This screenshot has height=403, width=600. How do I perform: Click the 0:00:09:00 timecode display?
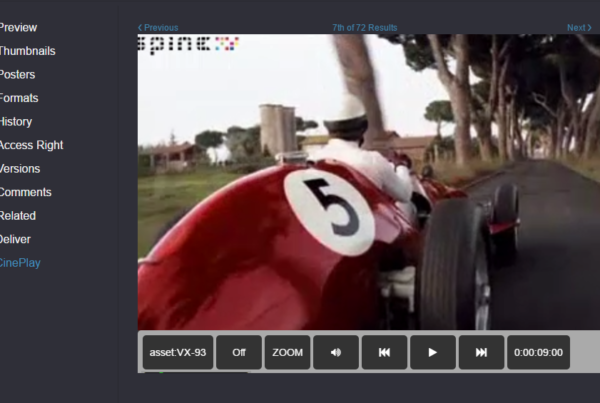click(x=539, y=352)
